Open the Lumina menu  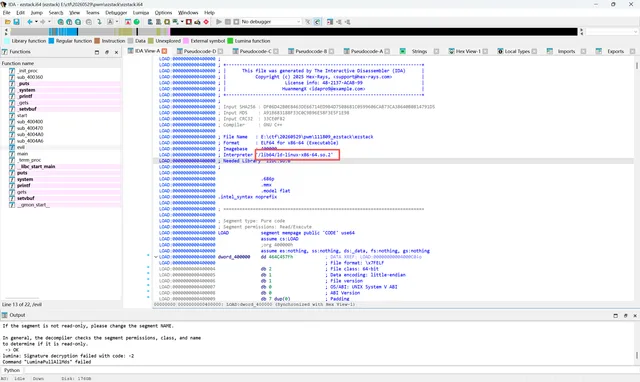coord(141,13)
